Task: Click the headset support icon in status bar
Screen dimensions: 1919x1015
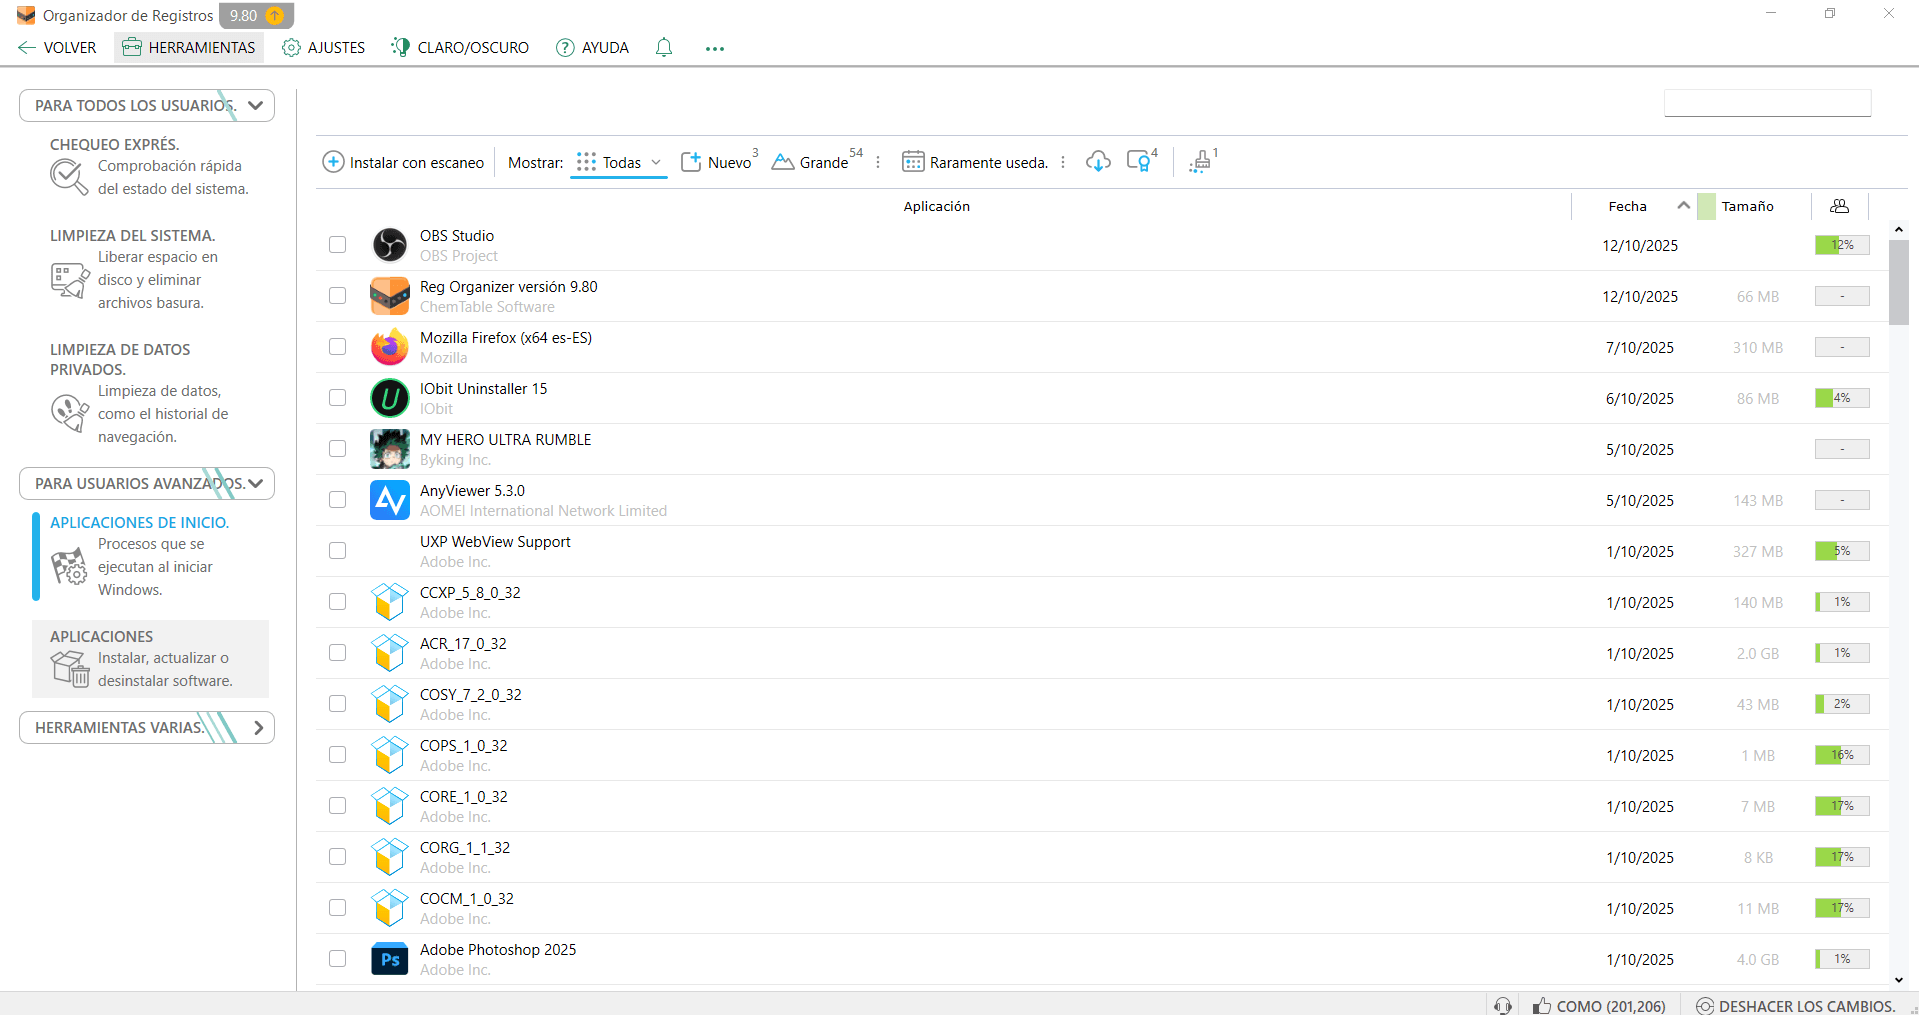Action: pos(1502,1006)
